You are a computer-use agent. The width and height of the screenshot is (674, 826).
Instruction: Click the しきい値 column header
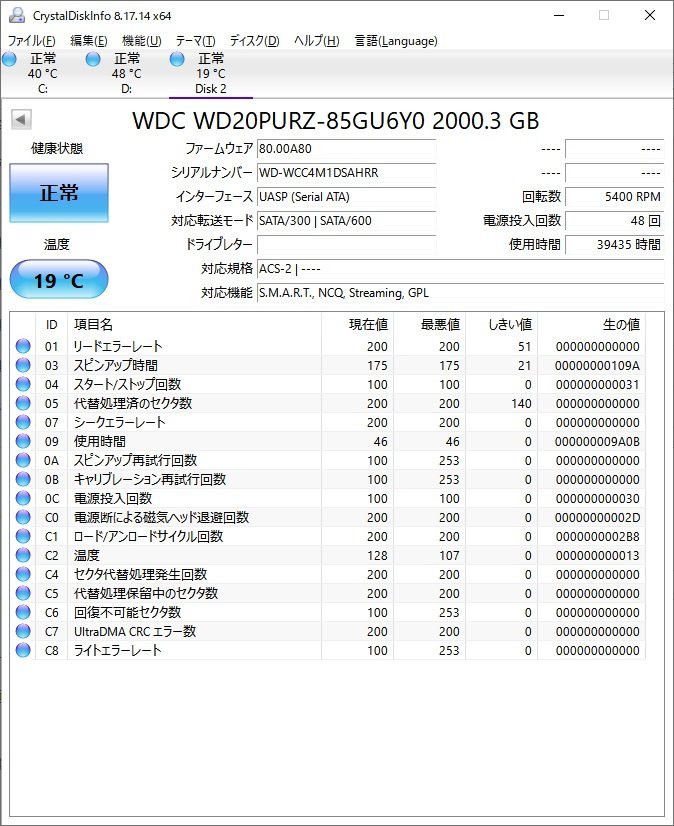pos(501,324)
